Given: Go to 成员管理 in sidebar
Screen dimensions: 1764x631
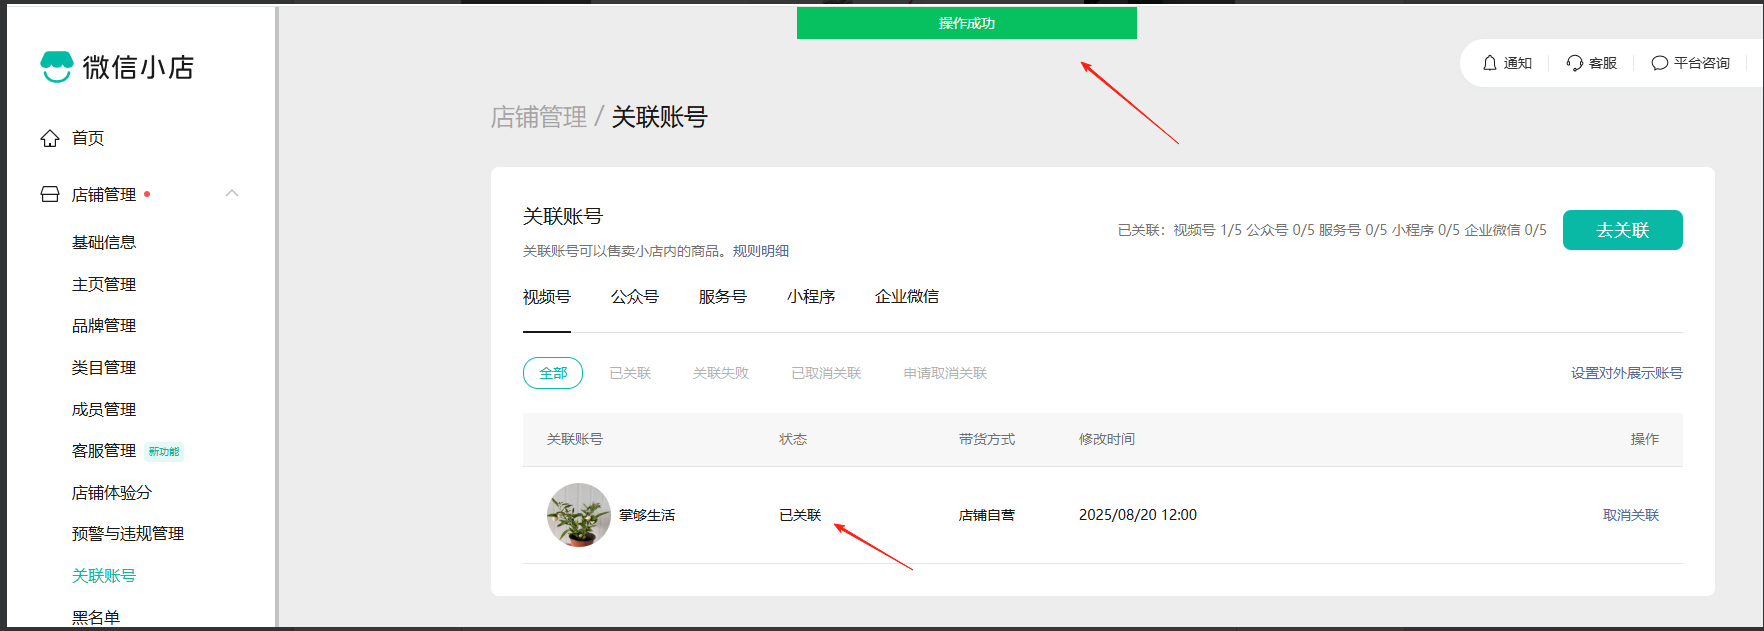Looking at the screenshot, I should 104,409.
